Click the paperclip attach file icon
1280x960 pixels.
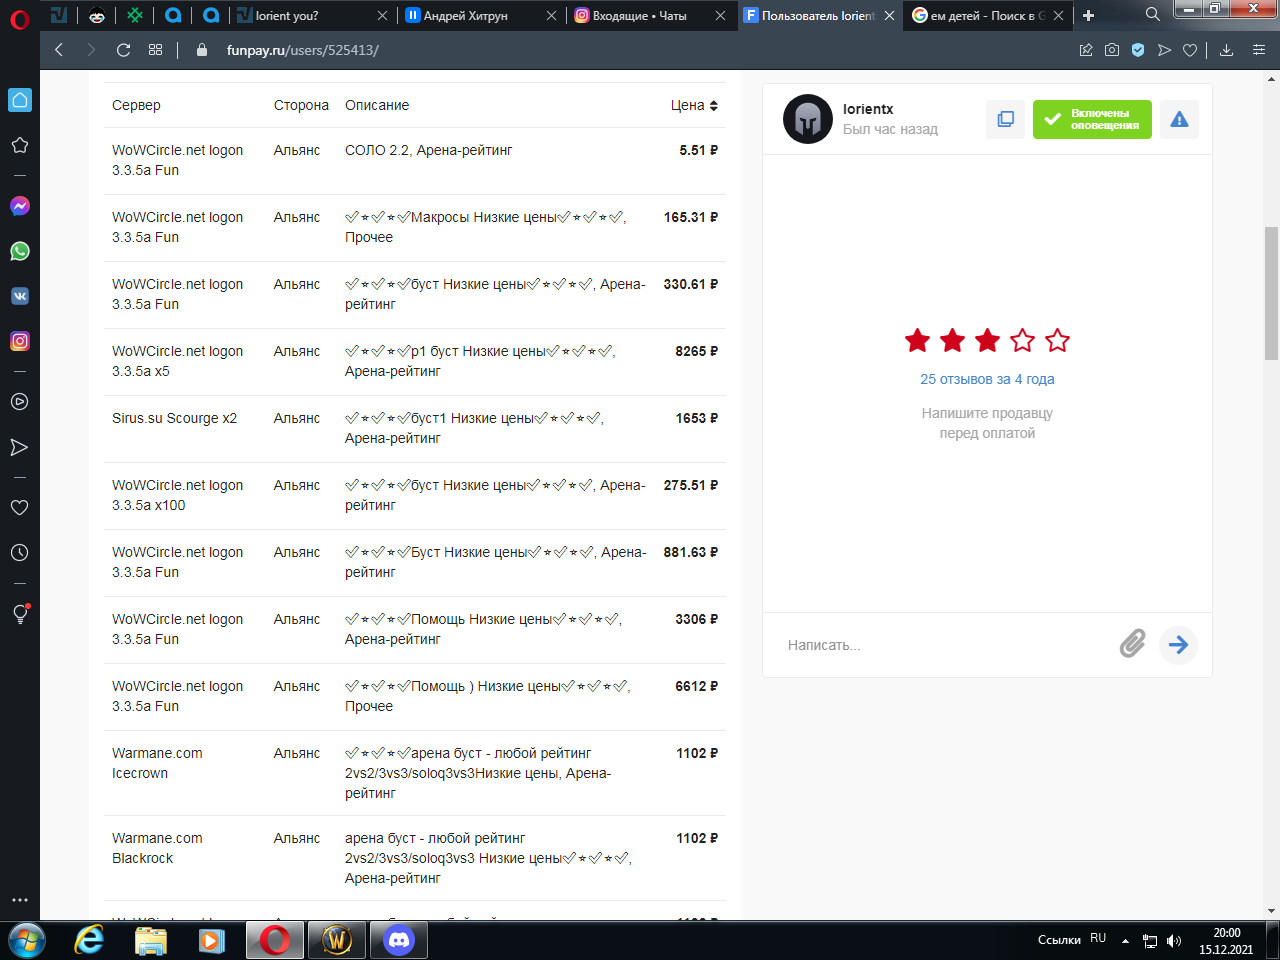click(x=1132, y=644)
